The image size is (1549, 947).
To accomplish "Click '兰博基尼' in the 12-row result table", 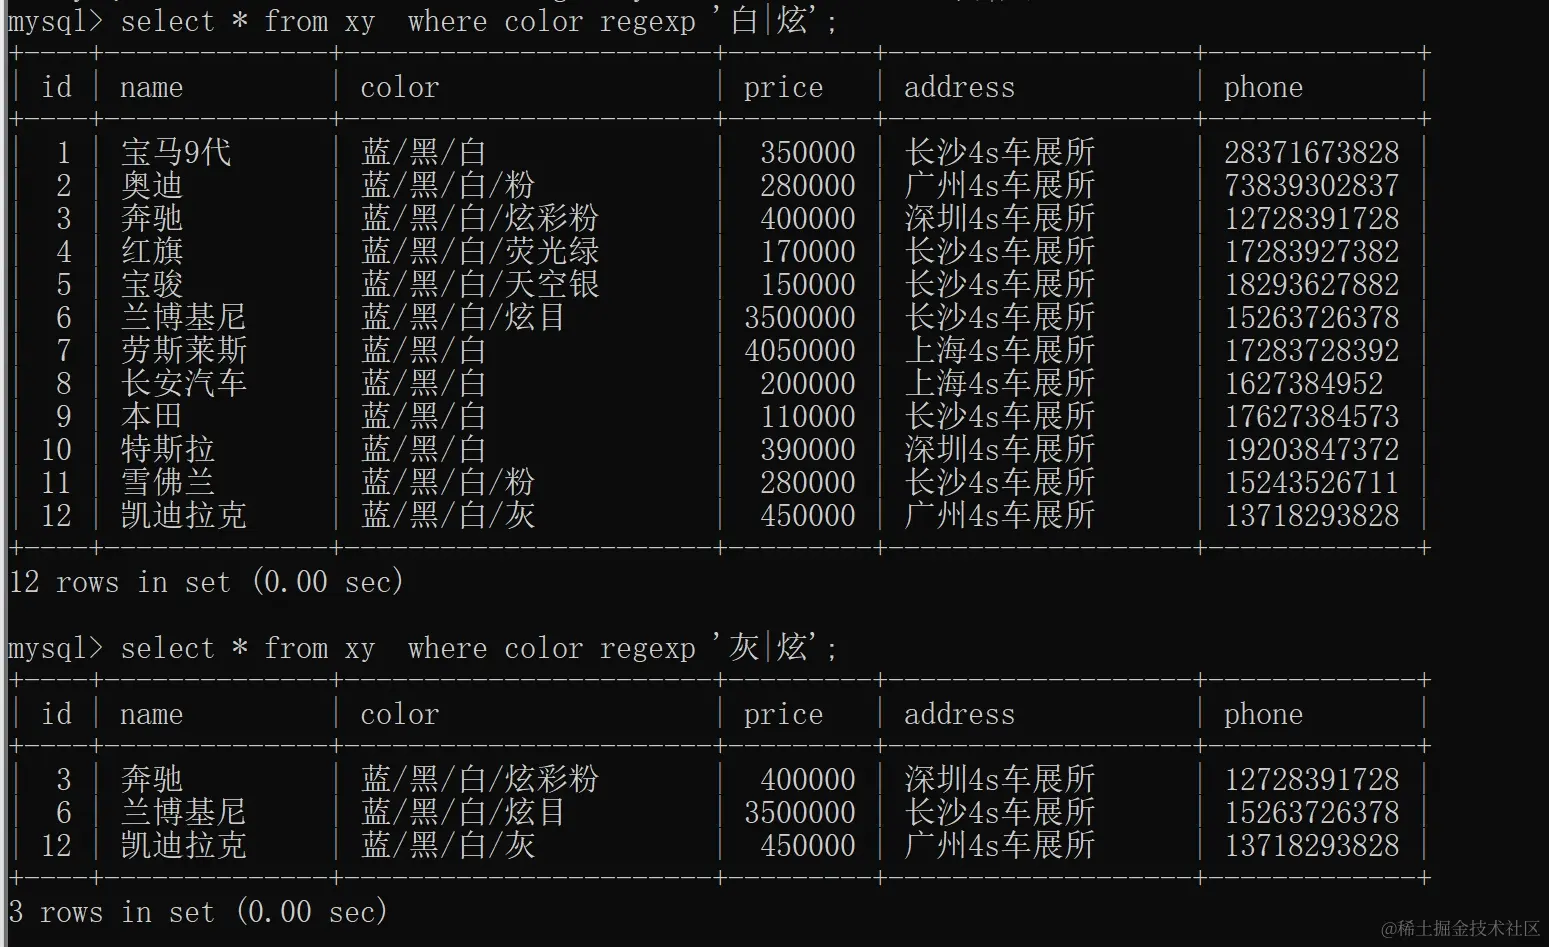I will 184,317.
